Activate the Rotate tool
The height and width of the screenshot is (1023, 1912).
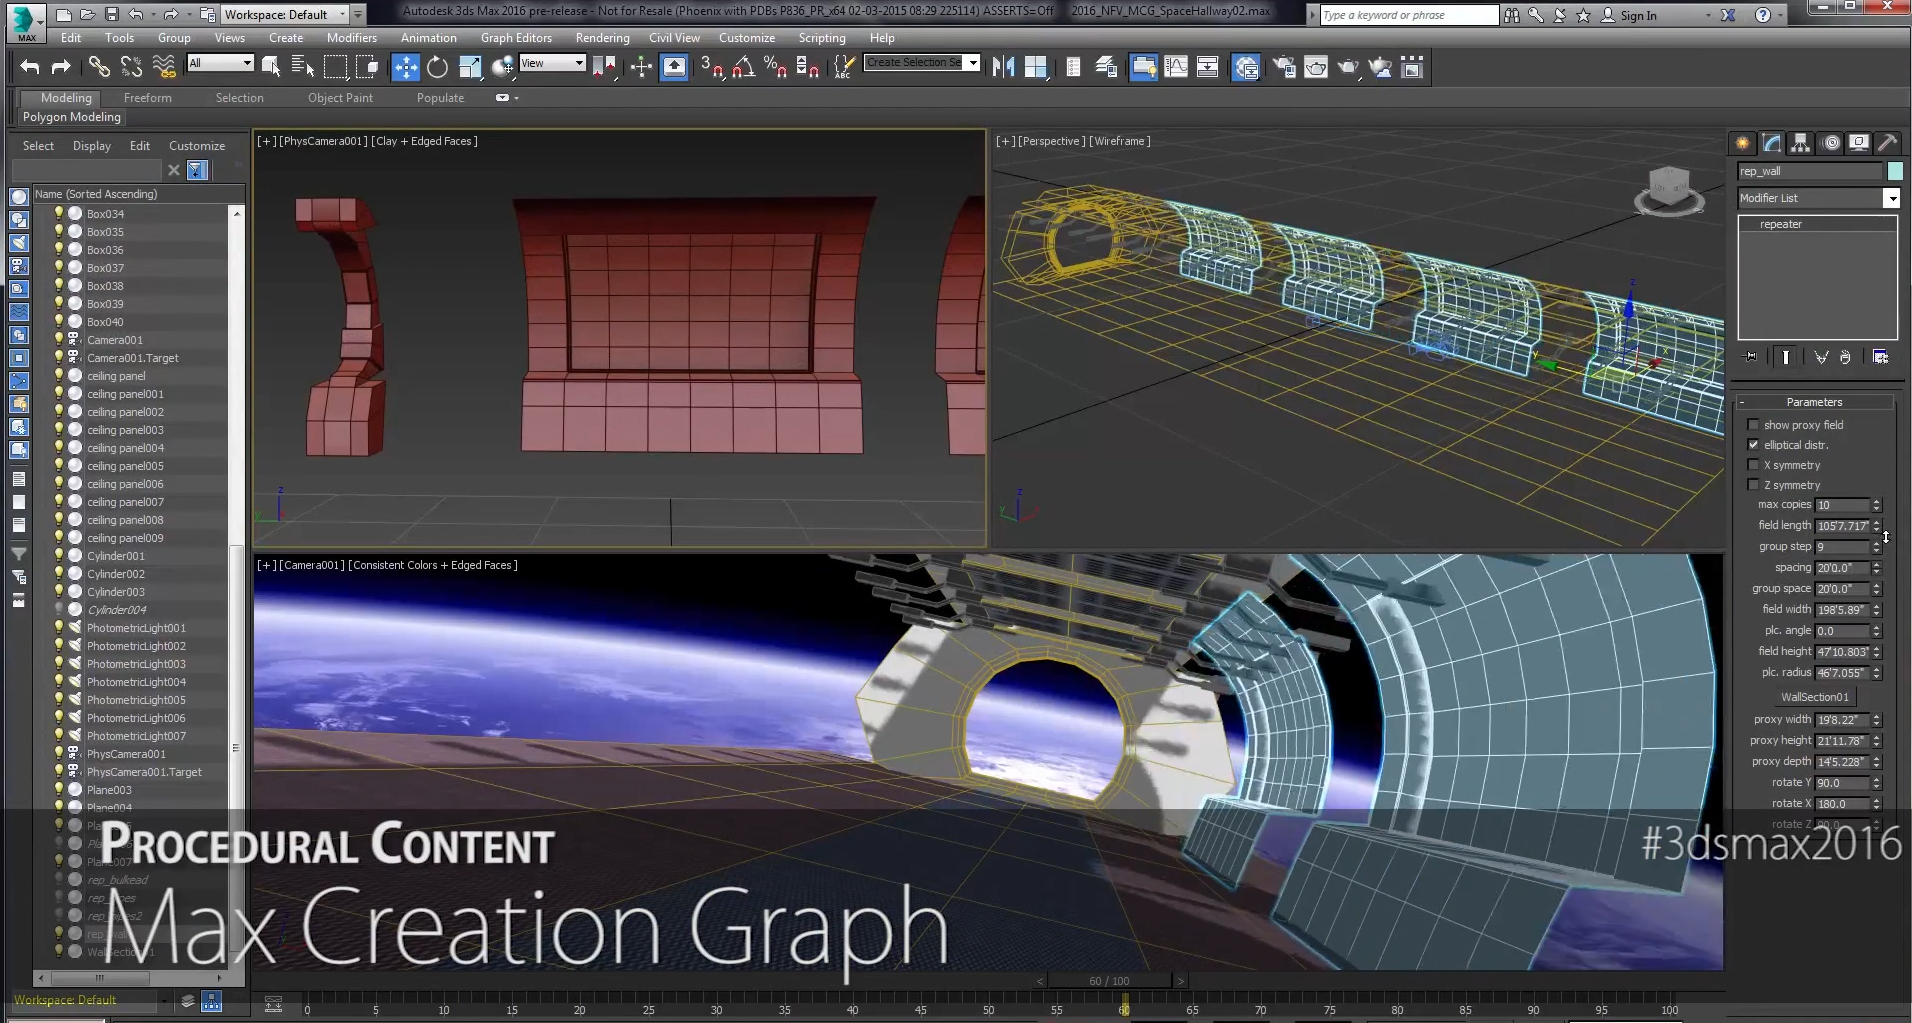(437, 67)
